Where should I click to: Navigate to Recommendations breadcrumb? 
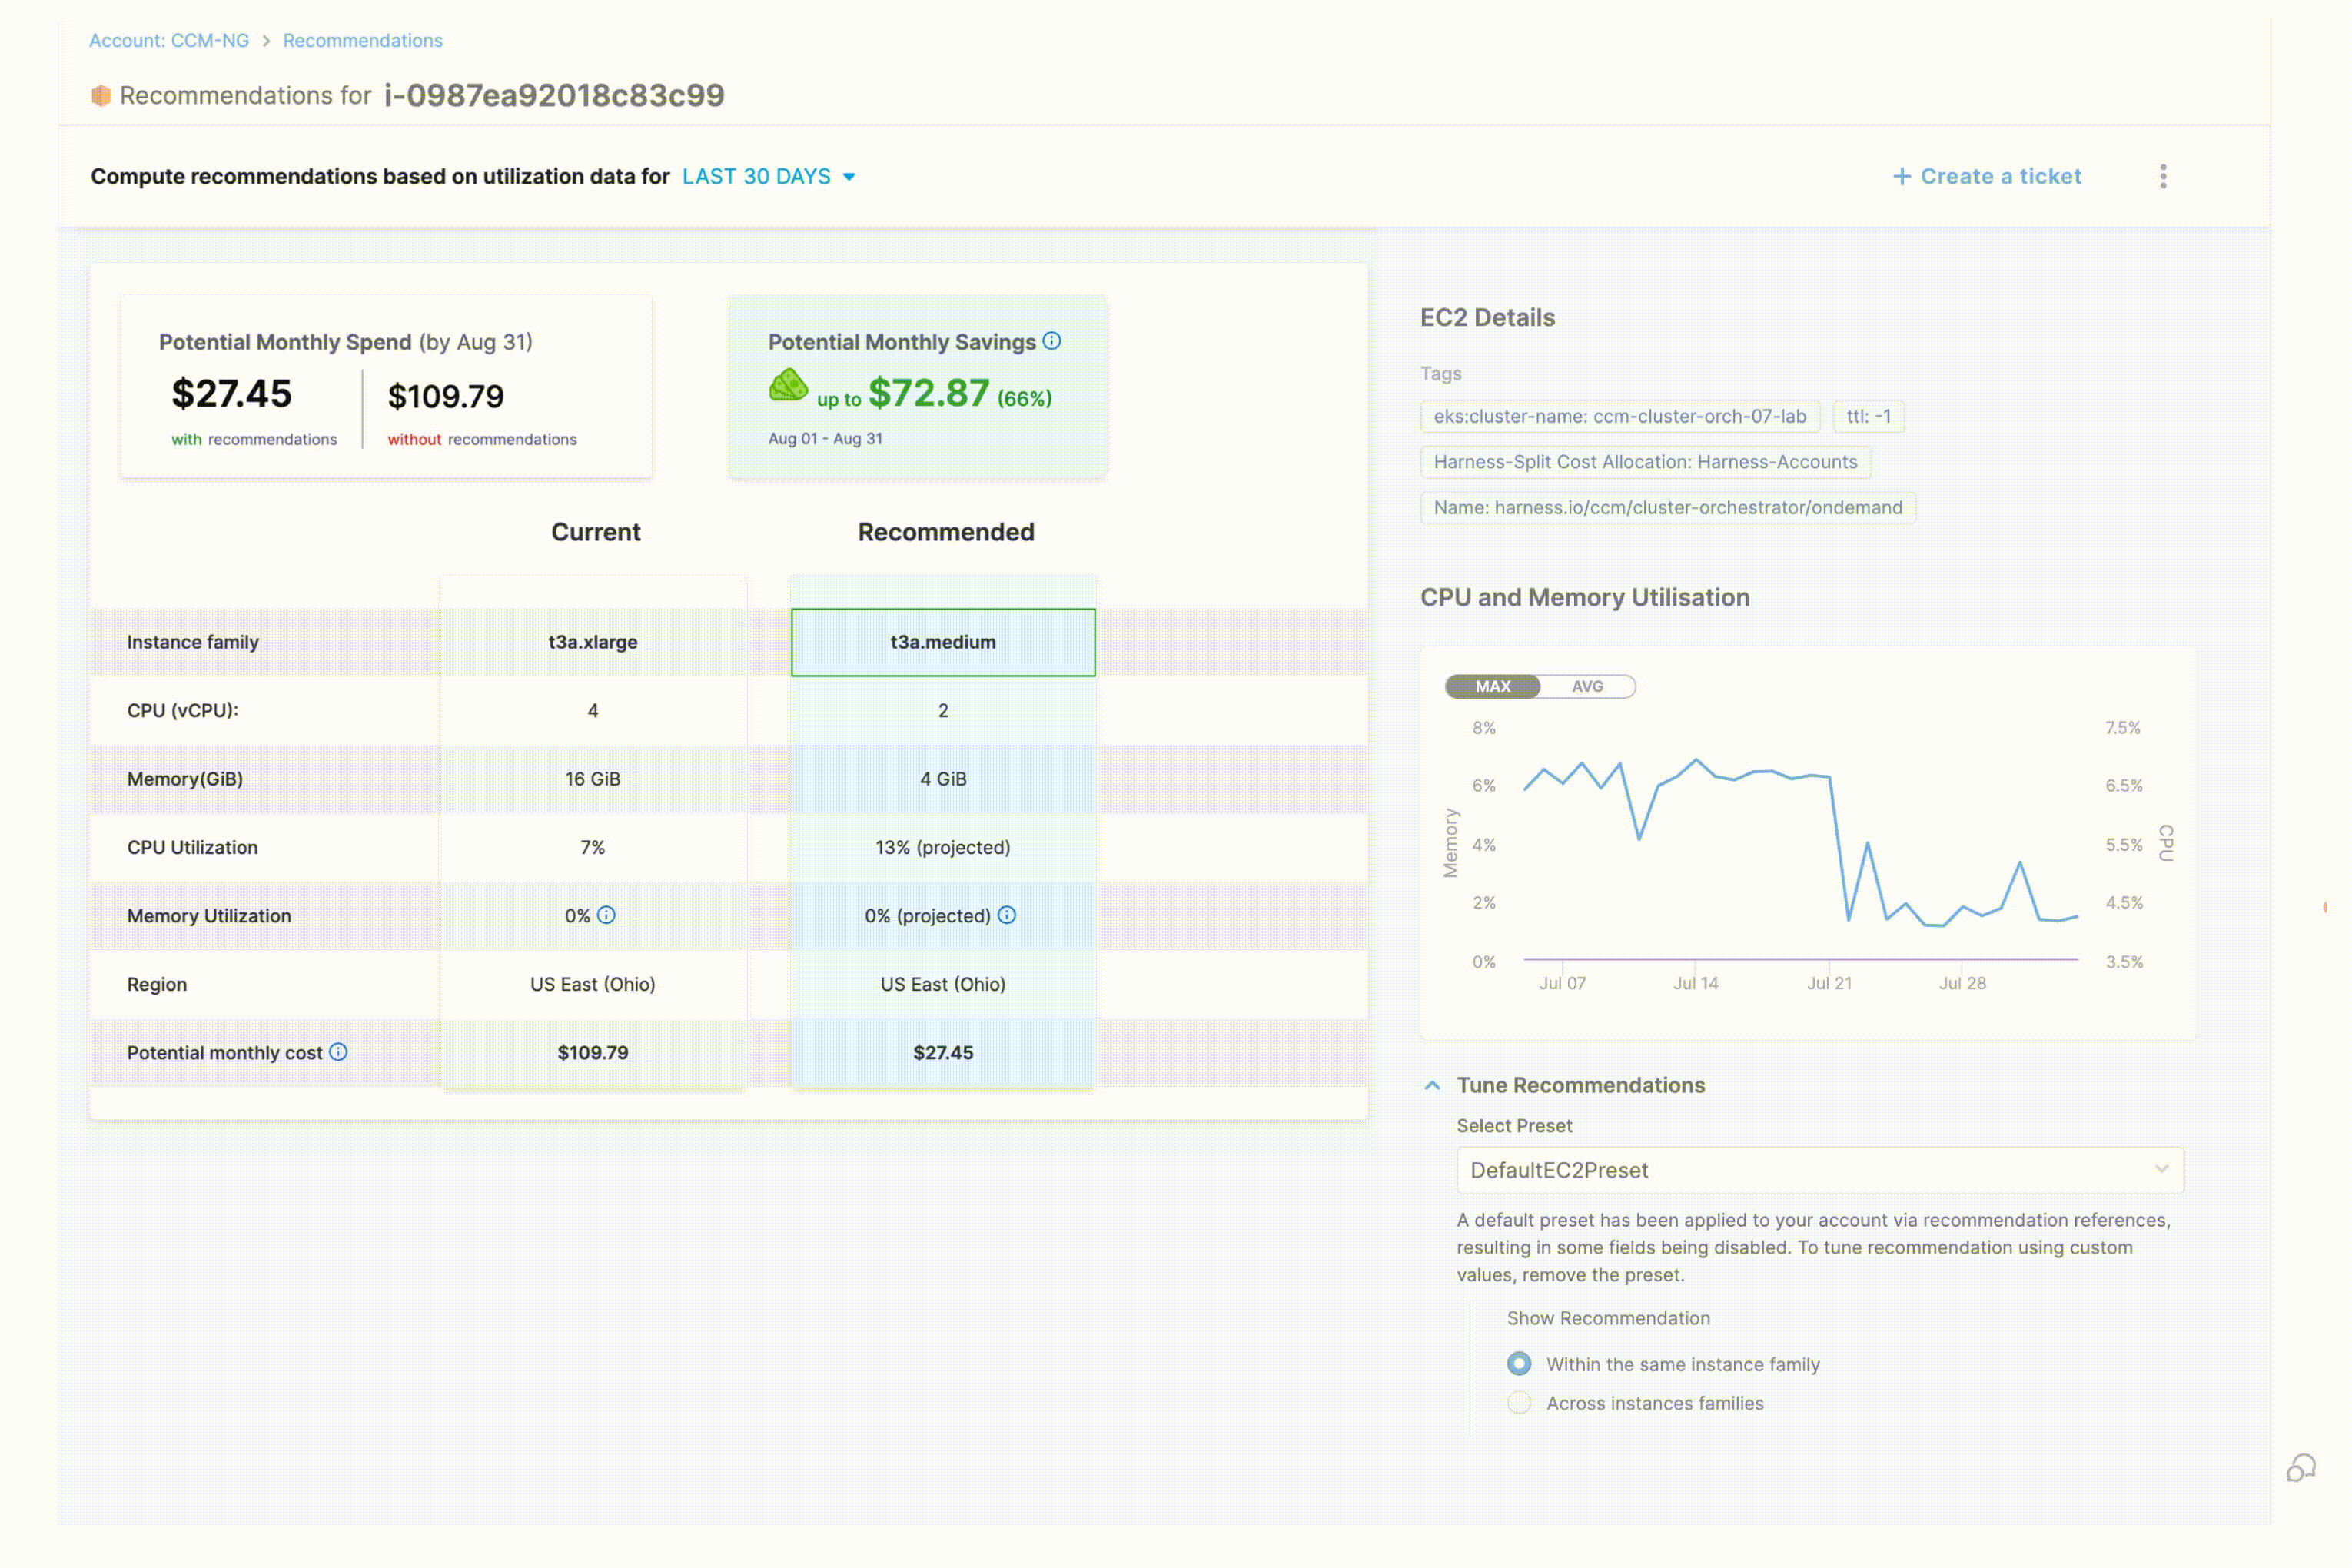(x=362, y=41)
